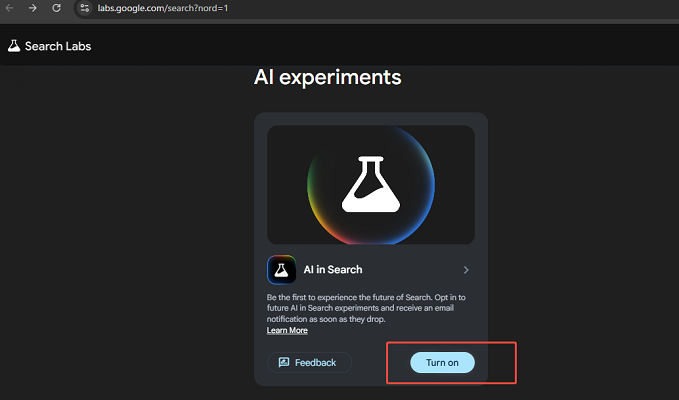Open site information icon in address bar
This screenshot has height=400, width=679.
pos(84,8)
